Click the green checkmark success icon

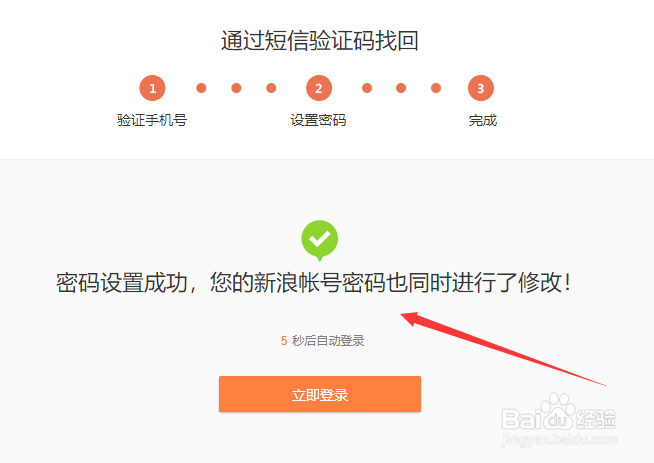[x=319, y=240]
